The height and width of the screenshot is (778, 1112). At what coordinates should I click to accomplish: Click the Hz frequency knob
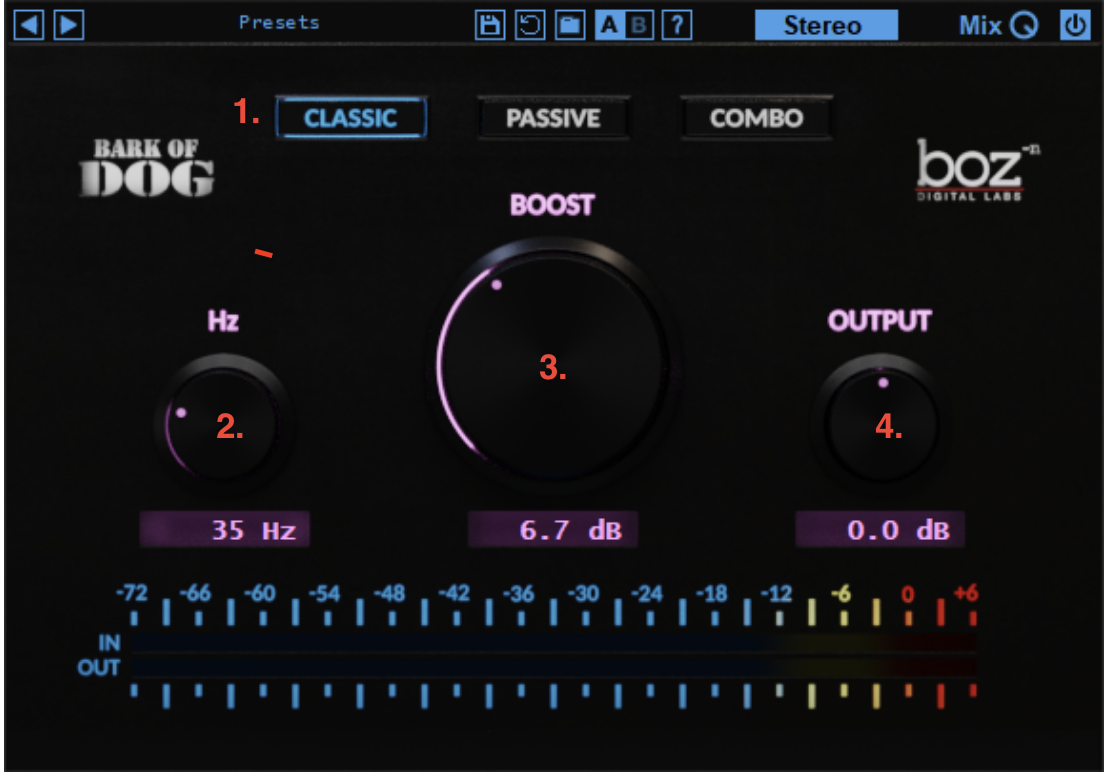(x=223, y=424)
